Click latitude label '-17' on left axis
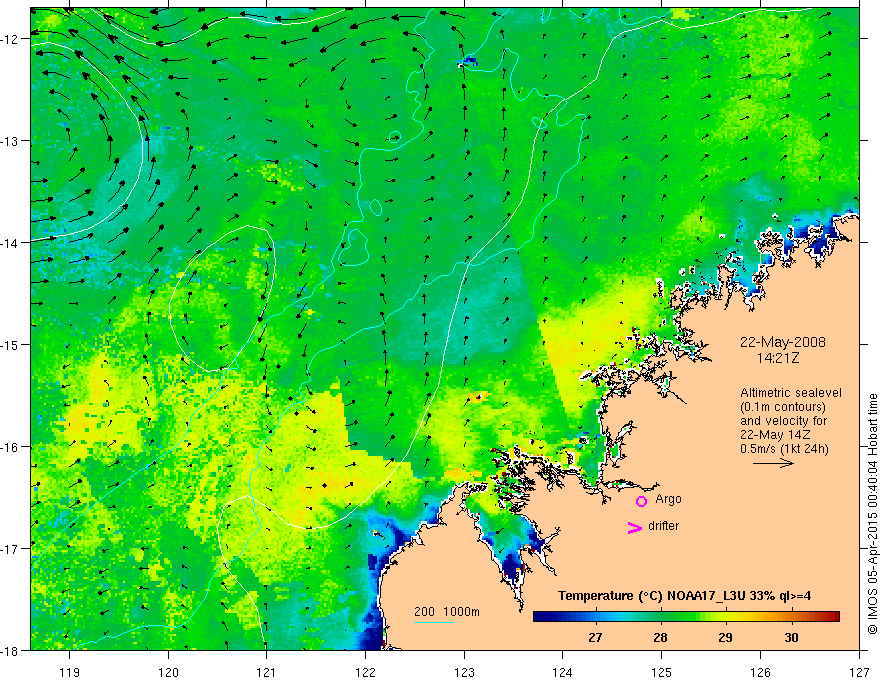 [10, 549]
